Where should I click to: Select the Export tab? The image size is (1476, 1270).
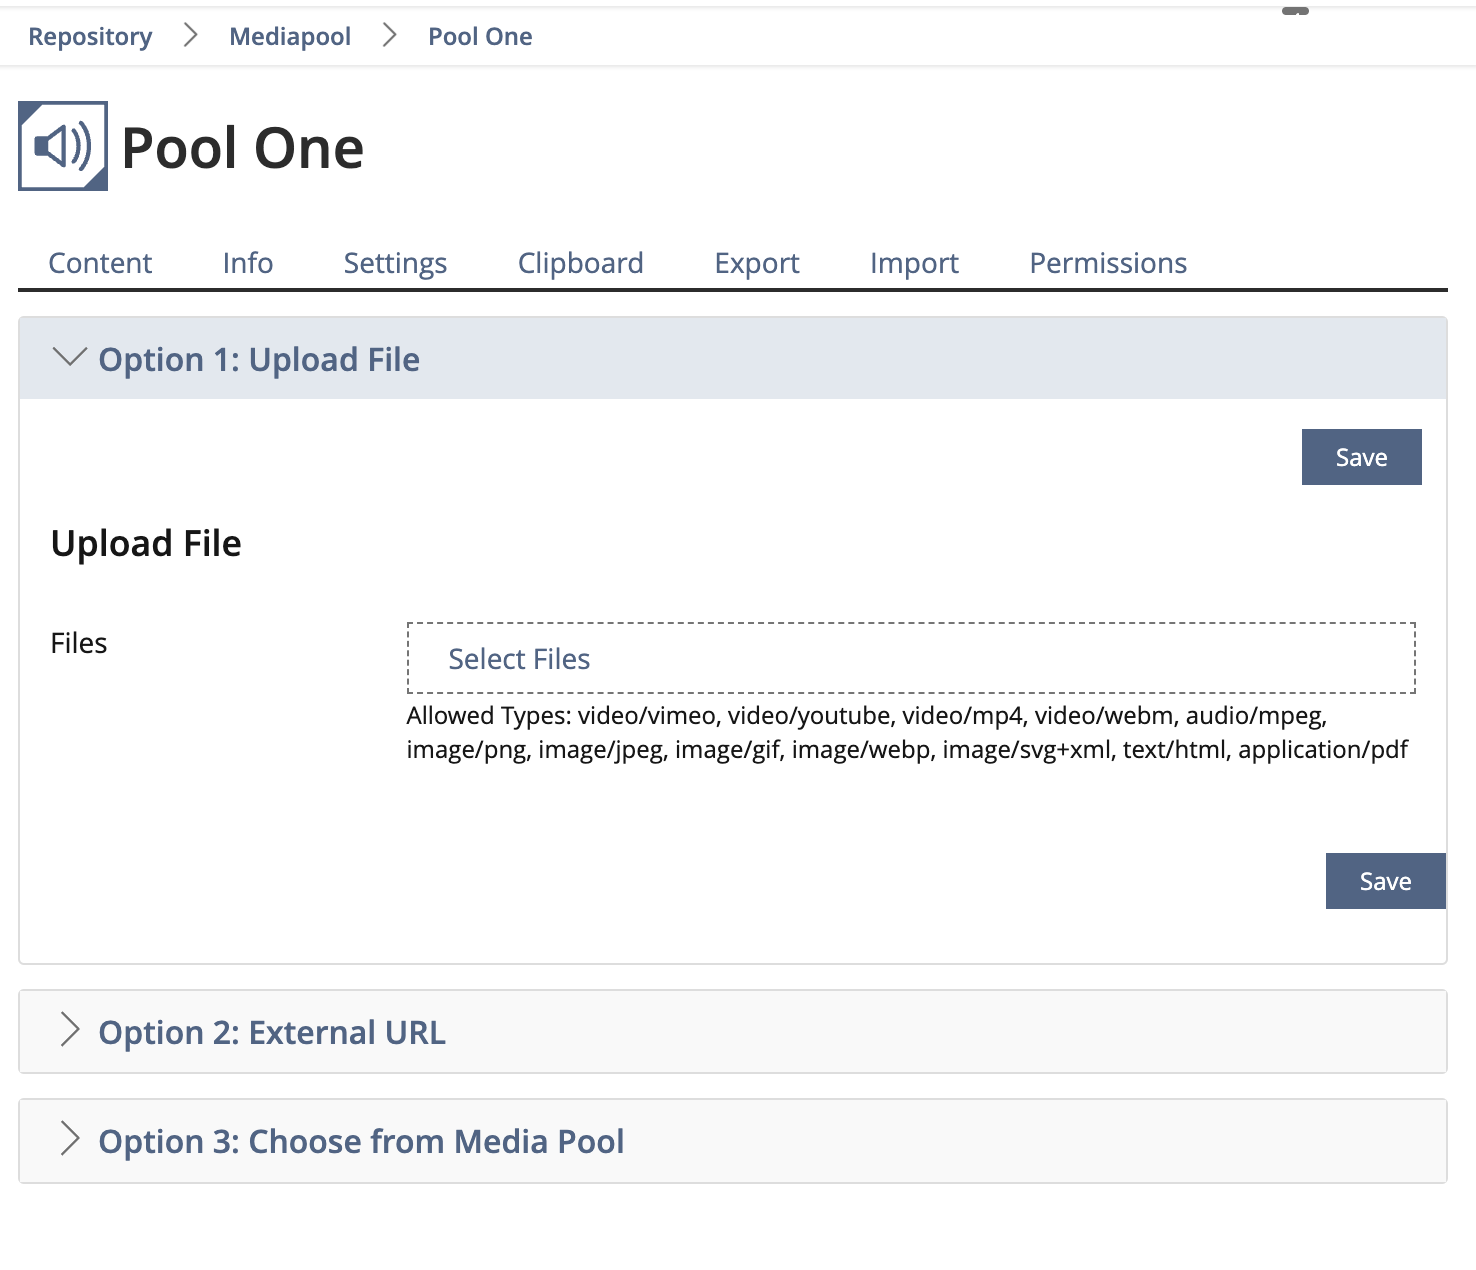point(757,263)
